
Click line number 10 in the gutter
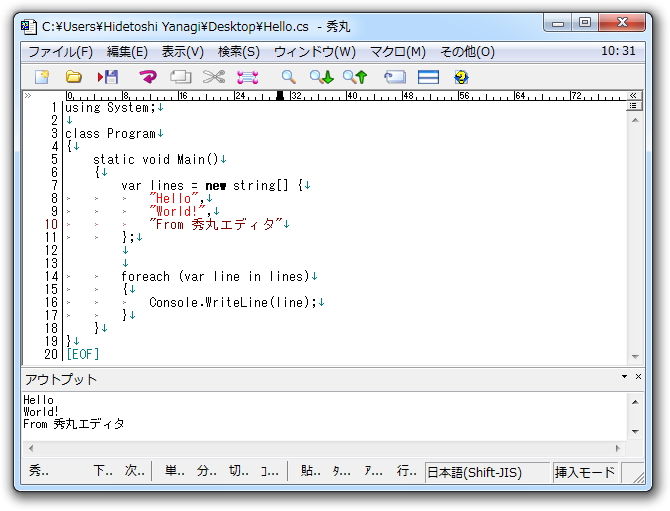point(51,224)
